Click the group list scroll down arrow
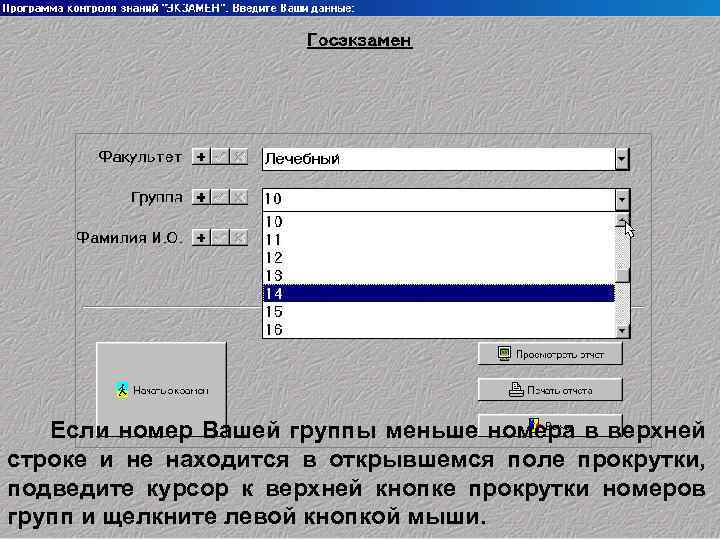The image size is (720, 540). pos(622,331)
